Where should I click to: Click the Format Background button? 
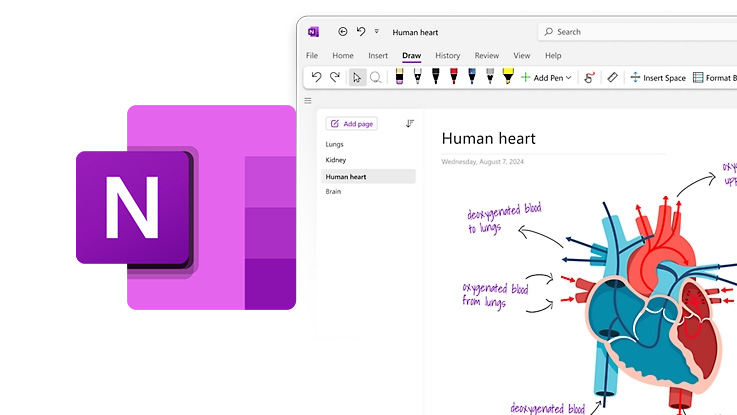[715, 78]
